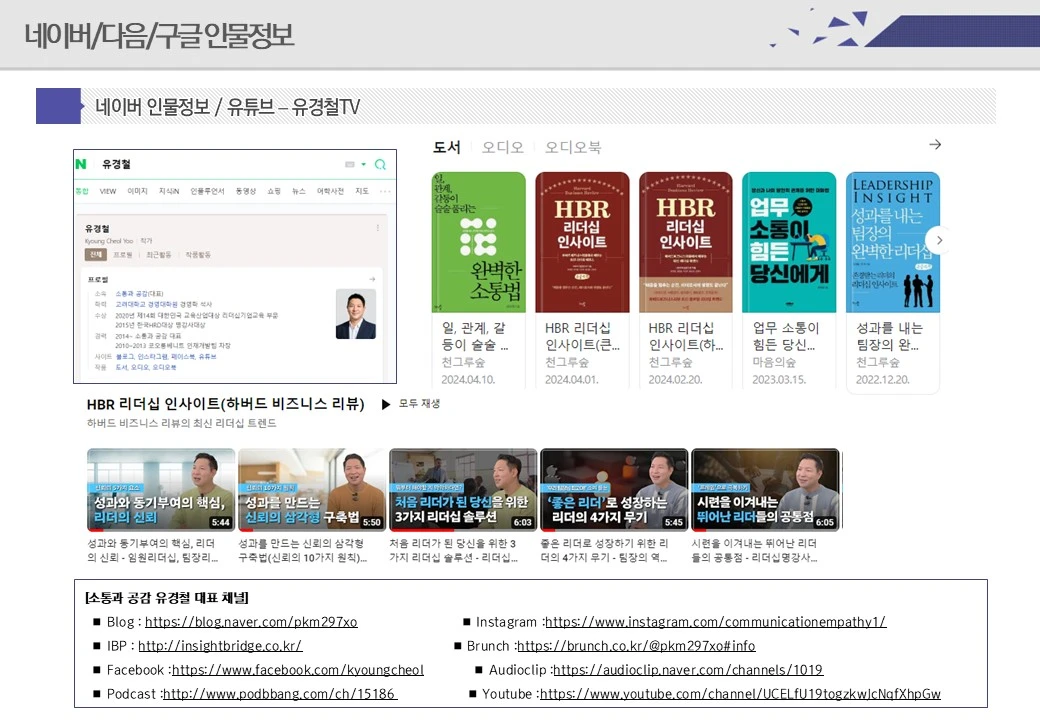This screenshot has height=720, width=1040.
Task: Open 업무 소통이 힘든 당신에게 book cover
Action: pos(789,242)
